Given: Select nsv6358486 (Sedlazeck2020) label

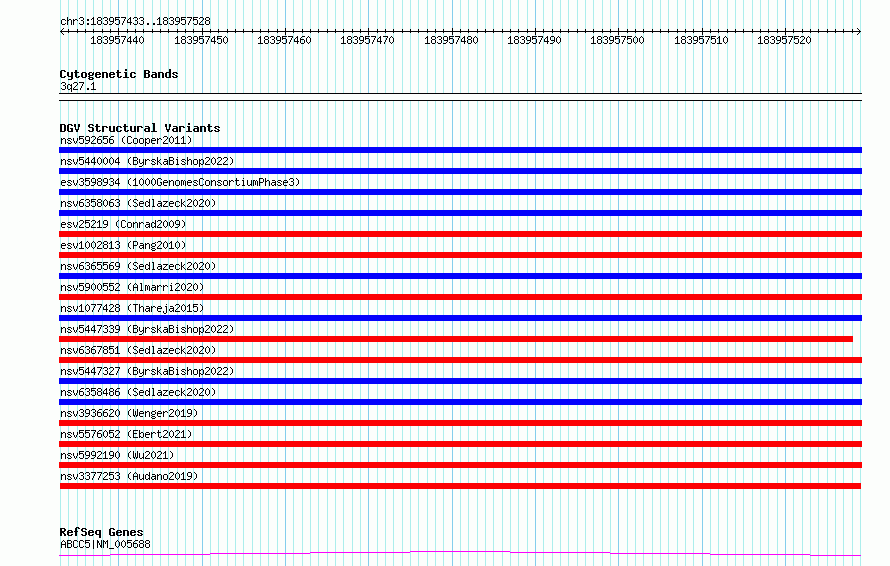Looking at the screenshot, I should pyautogui.click(x=138, y=392).
